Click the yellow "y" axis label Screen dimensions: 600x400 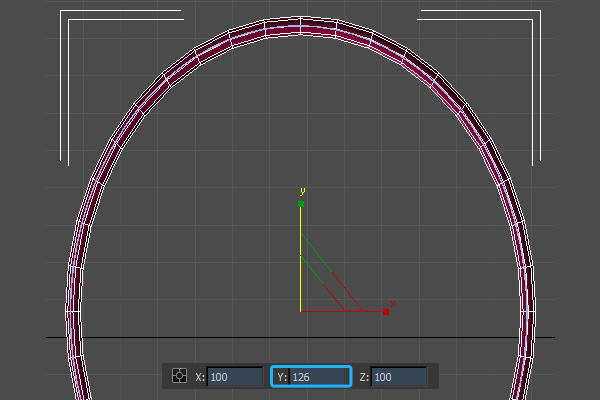point(301,190)
